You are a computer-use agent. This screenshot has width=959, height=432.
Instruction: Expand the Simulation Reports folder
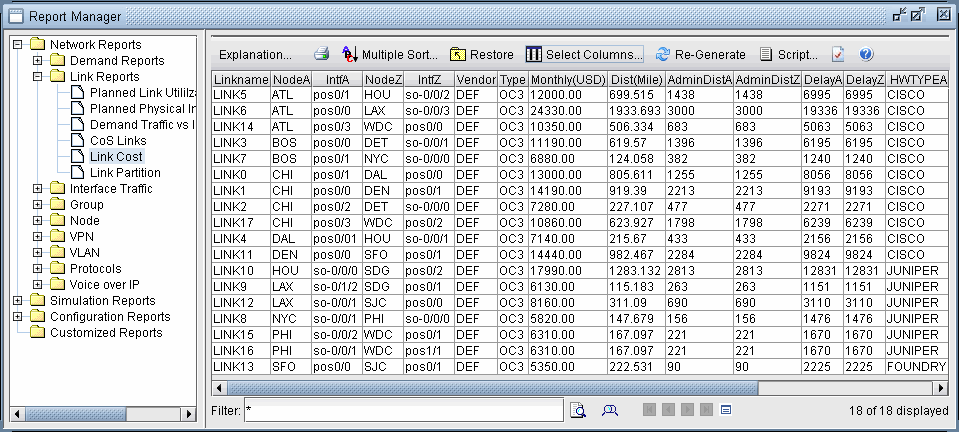pyautogui.click(x=18, y=301)
